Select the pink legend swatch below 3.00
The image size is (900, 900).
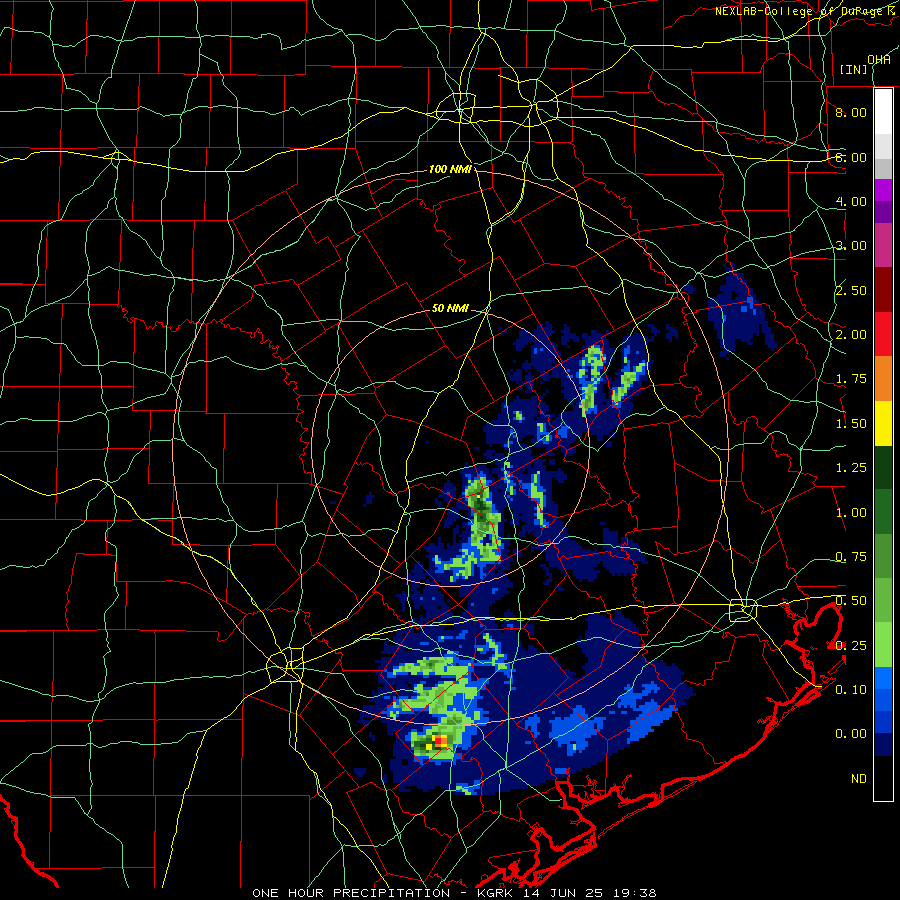tap(883, 246)
